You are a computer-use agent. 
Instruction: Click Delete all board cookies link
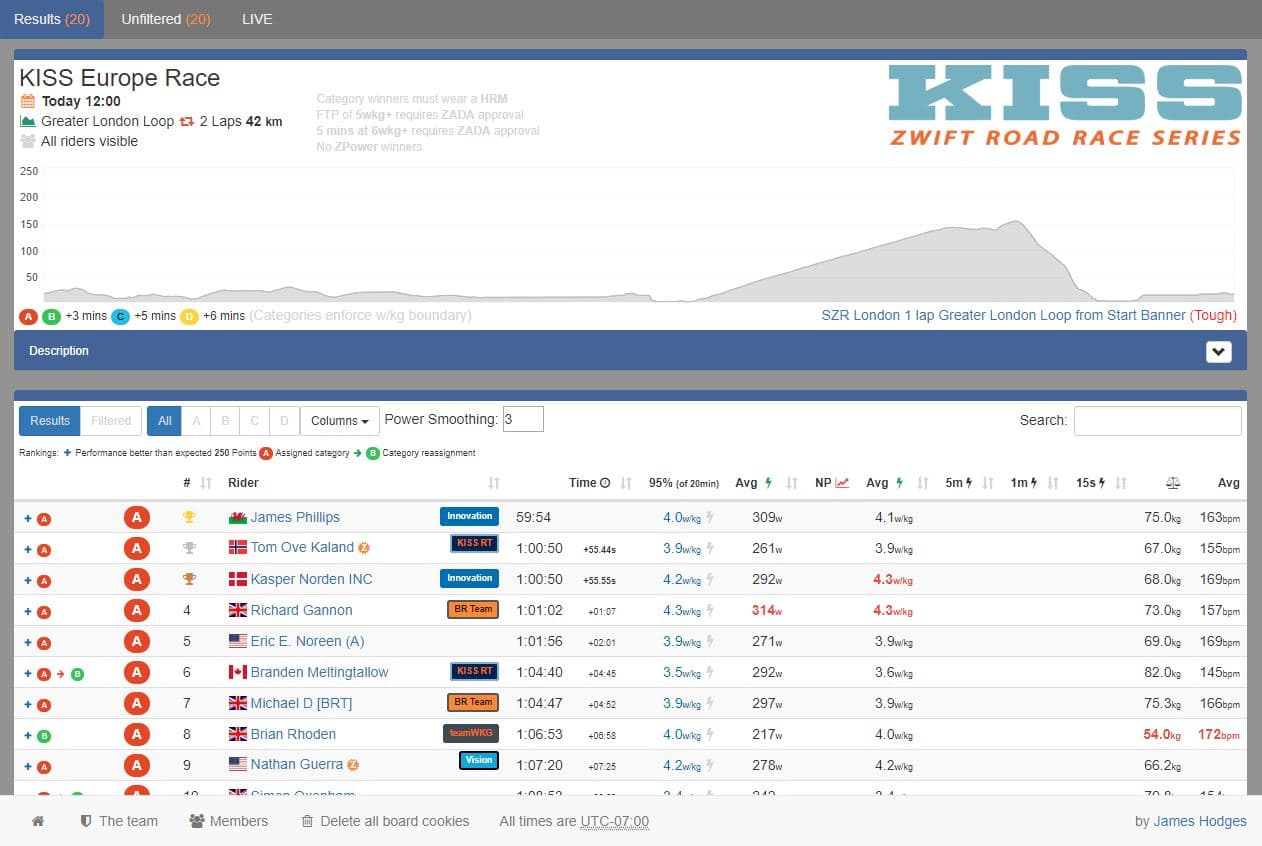[x=394, y=821]
